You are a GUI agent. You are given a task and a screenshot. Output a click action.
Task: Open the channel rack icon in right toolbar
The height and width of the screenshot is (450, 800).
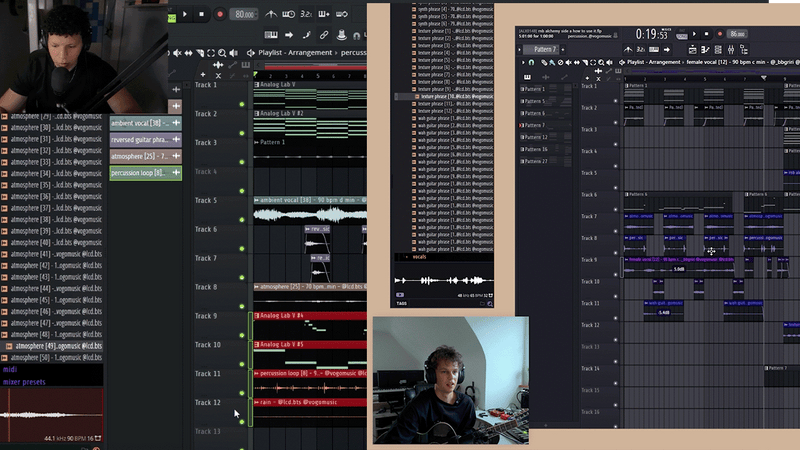click(x=718, y=49)
